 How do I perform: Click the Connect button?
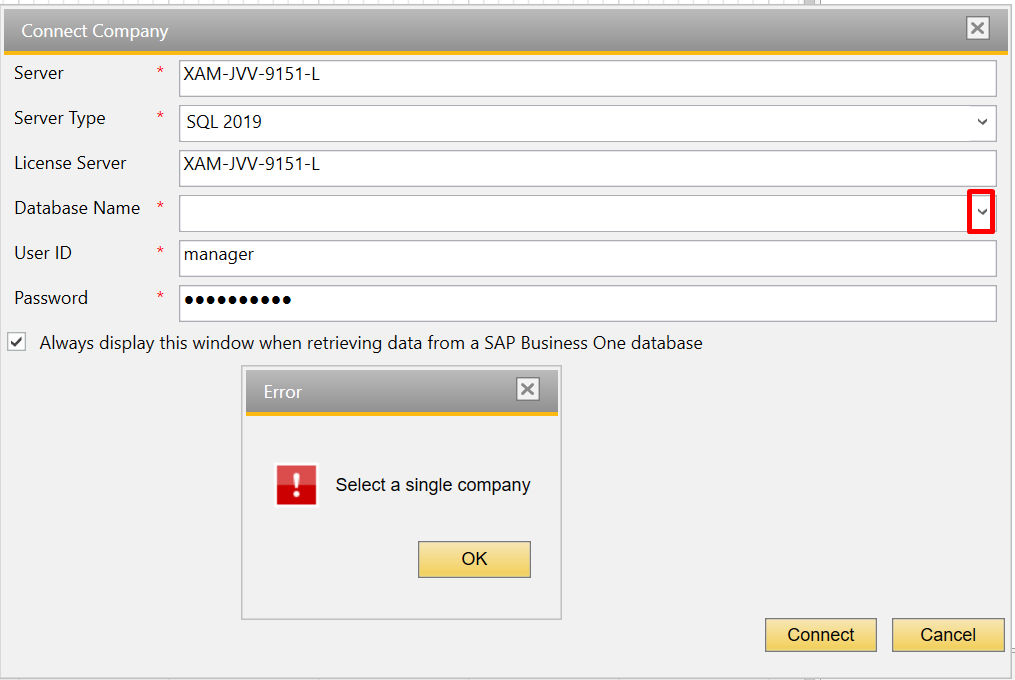pos(820,635)
